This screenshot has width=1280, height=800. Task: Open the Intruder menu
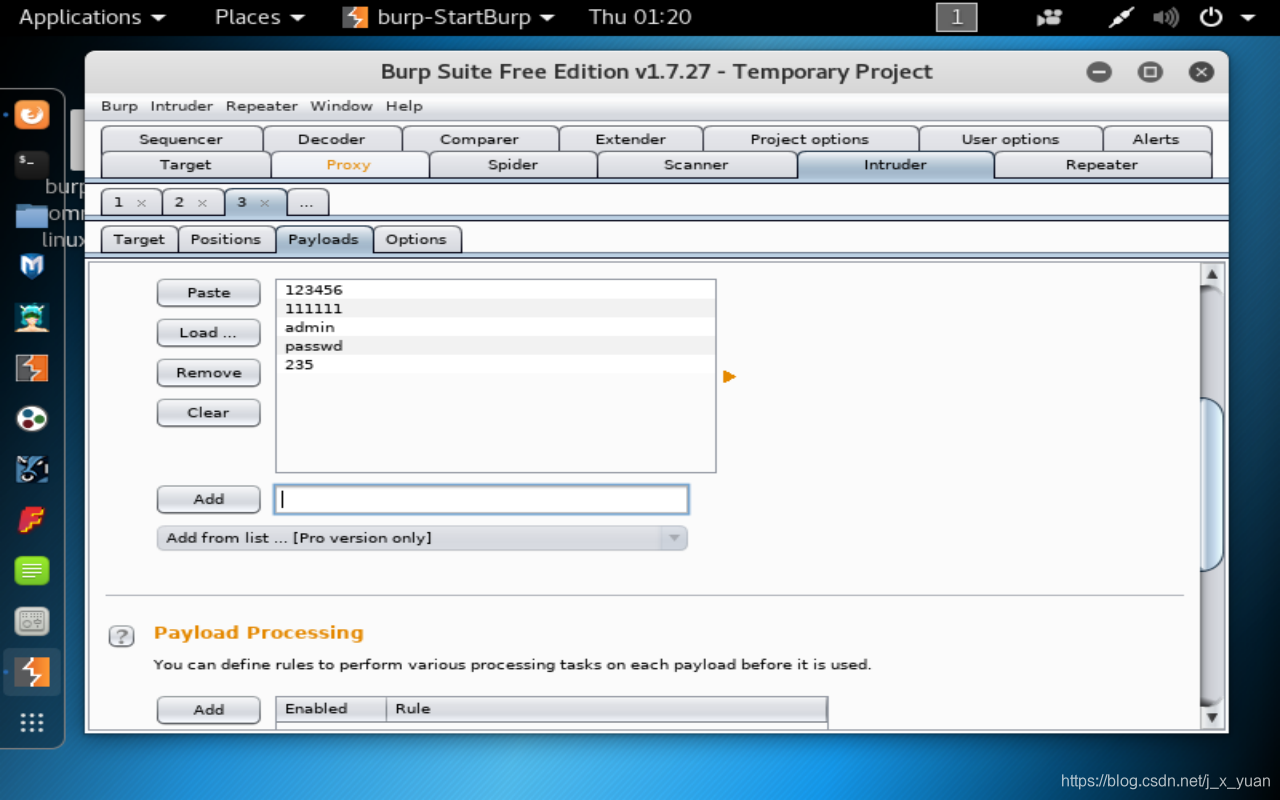pyautogui.click(x=181, y=106)
